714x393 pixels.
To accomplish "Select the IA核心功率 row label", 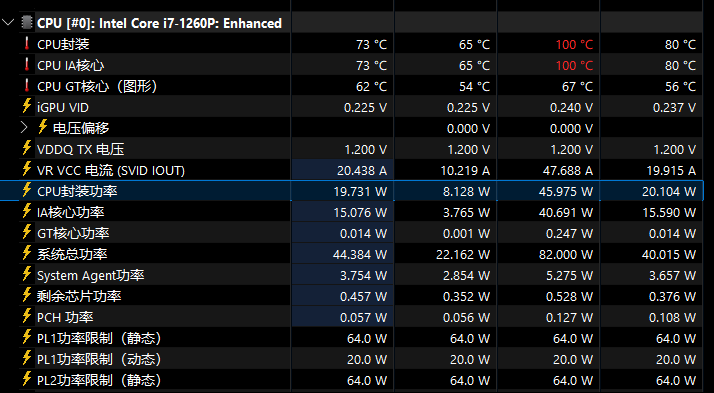I will coord(71,212).
